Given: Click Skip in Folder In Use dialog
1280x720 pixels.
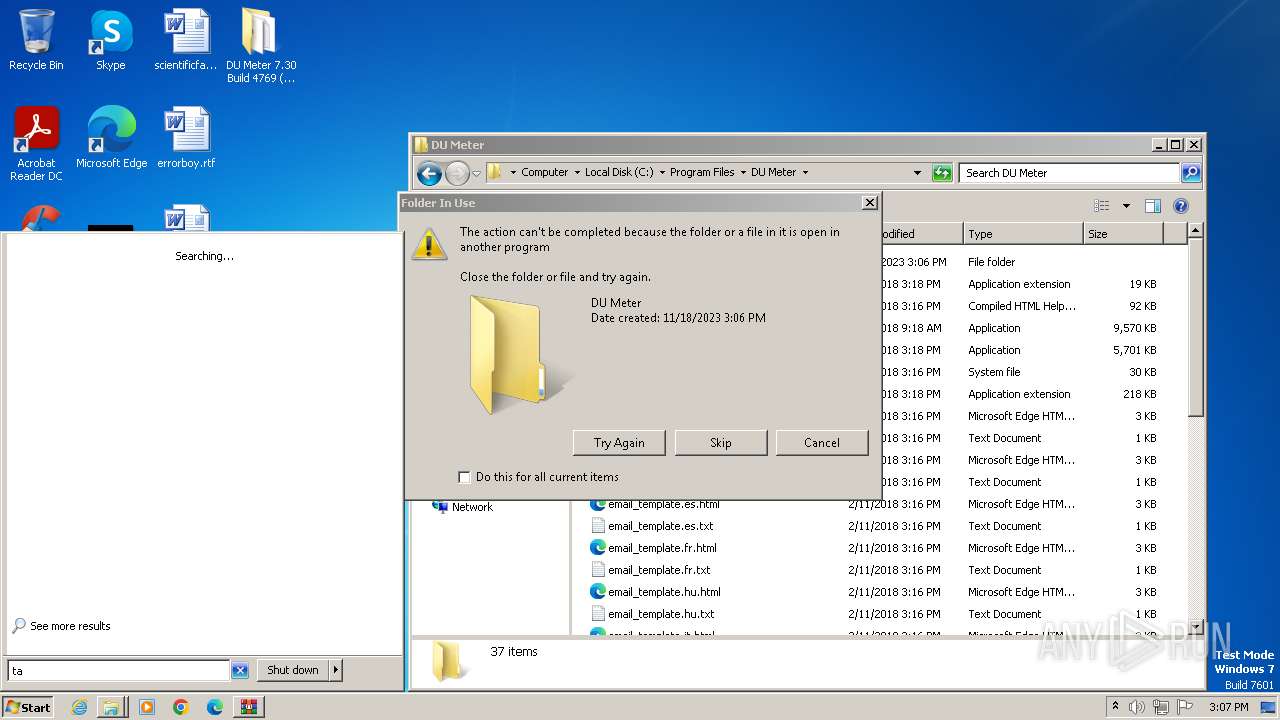Looking at the screenshot, I should pyautogui.click(x=721, y=443).
